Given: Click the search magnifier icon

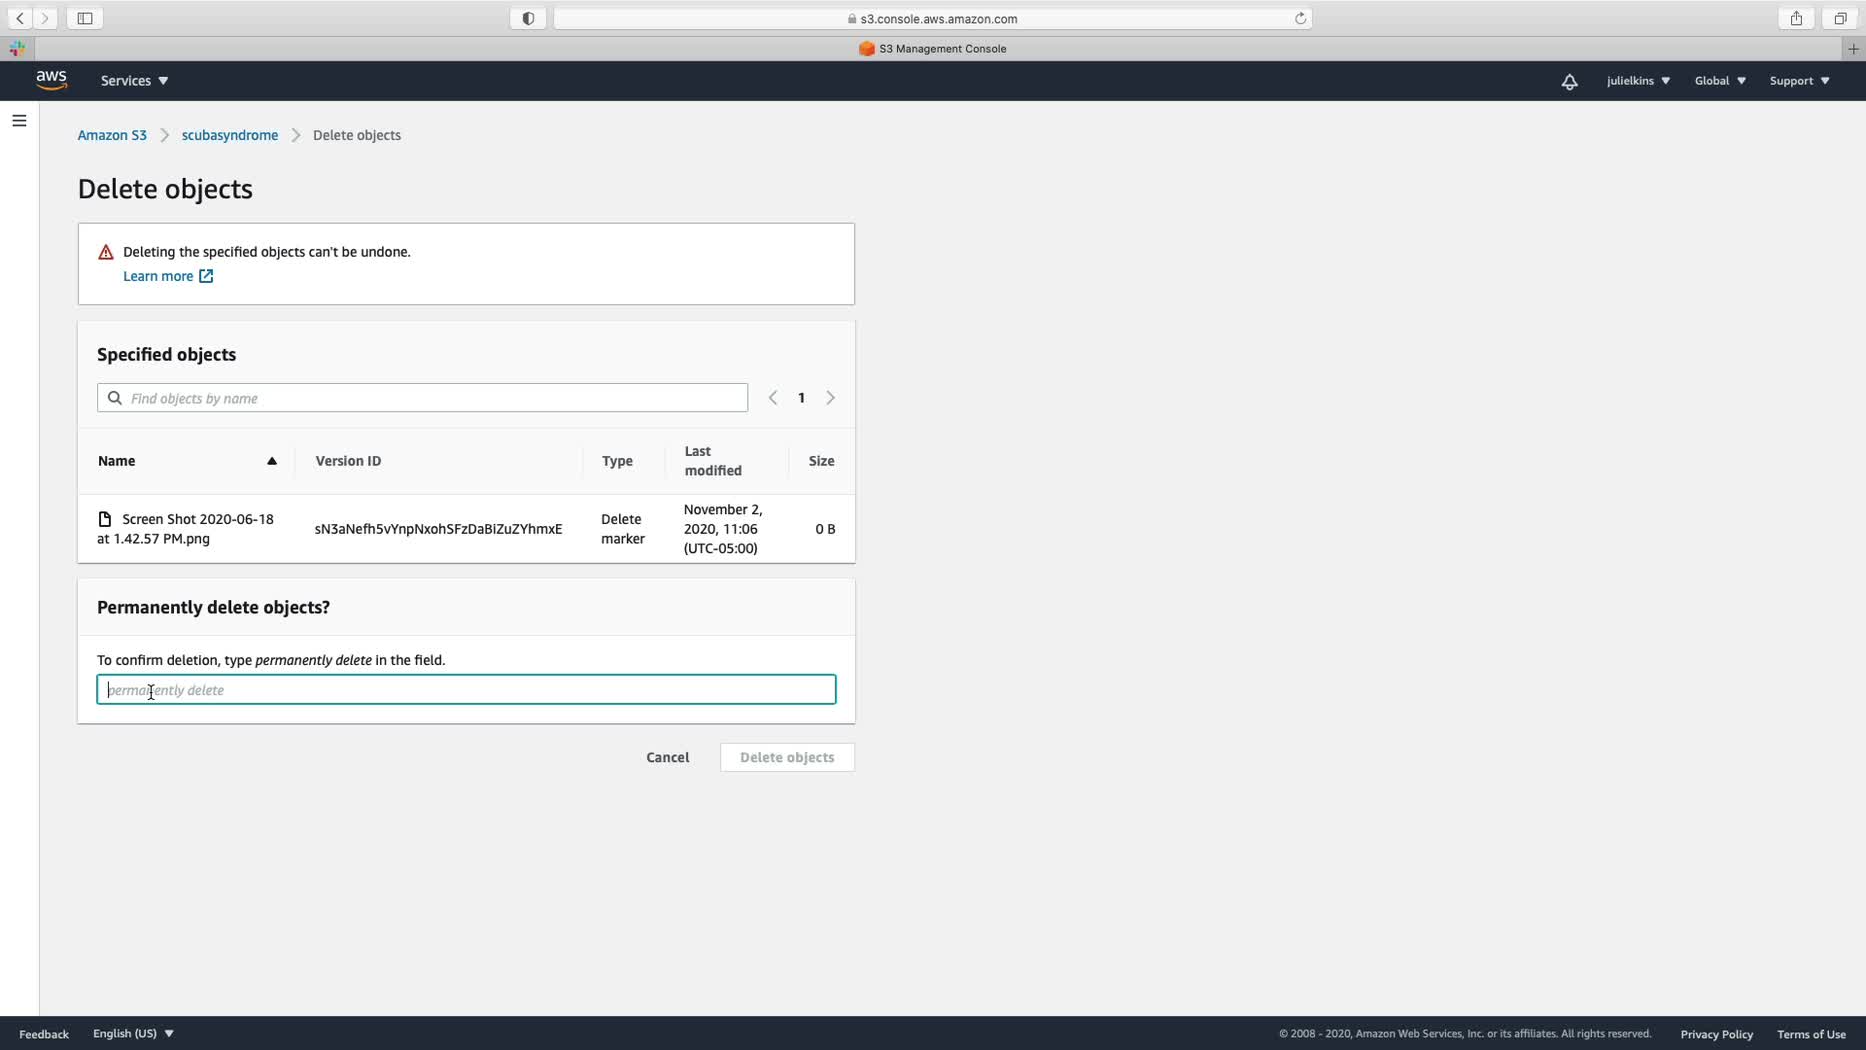Looking at the screenshot, I should [x=115, y=398].
